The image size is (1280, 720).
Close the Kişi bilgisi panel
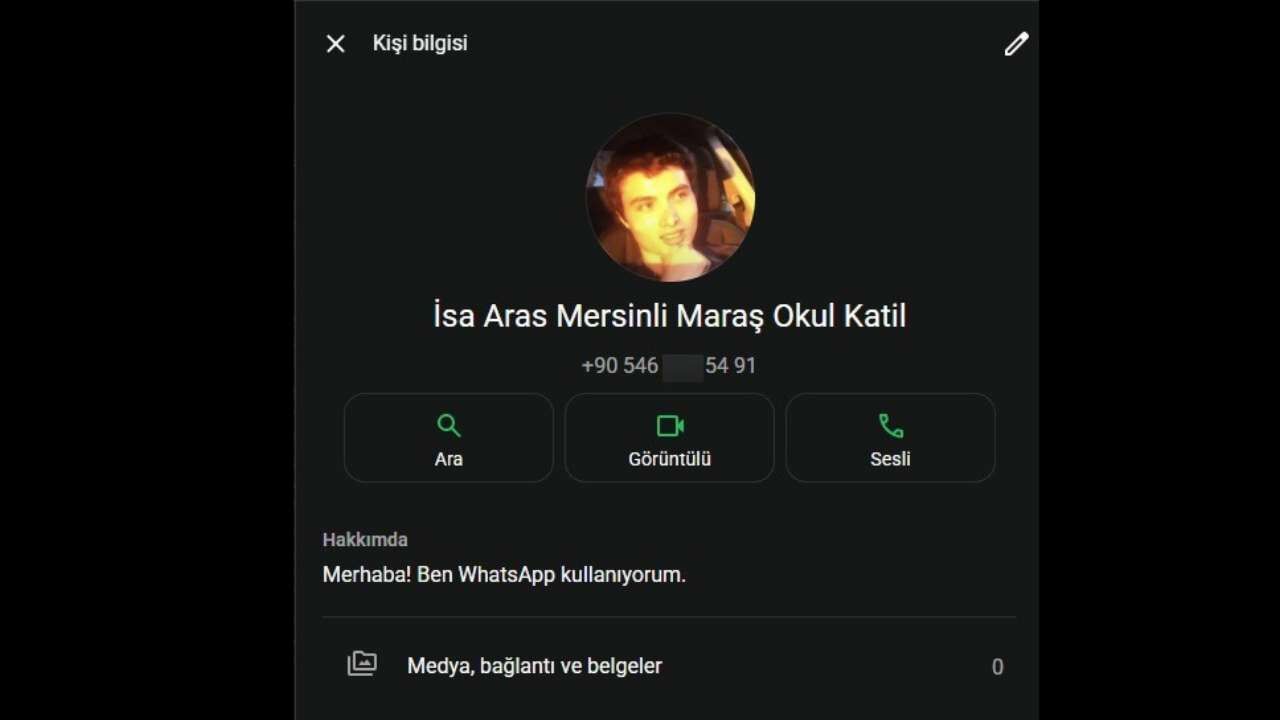[336, 44]
